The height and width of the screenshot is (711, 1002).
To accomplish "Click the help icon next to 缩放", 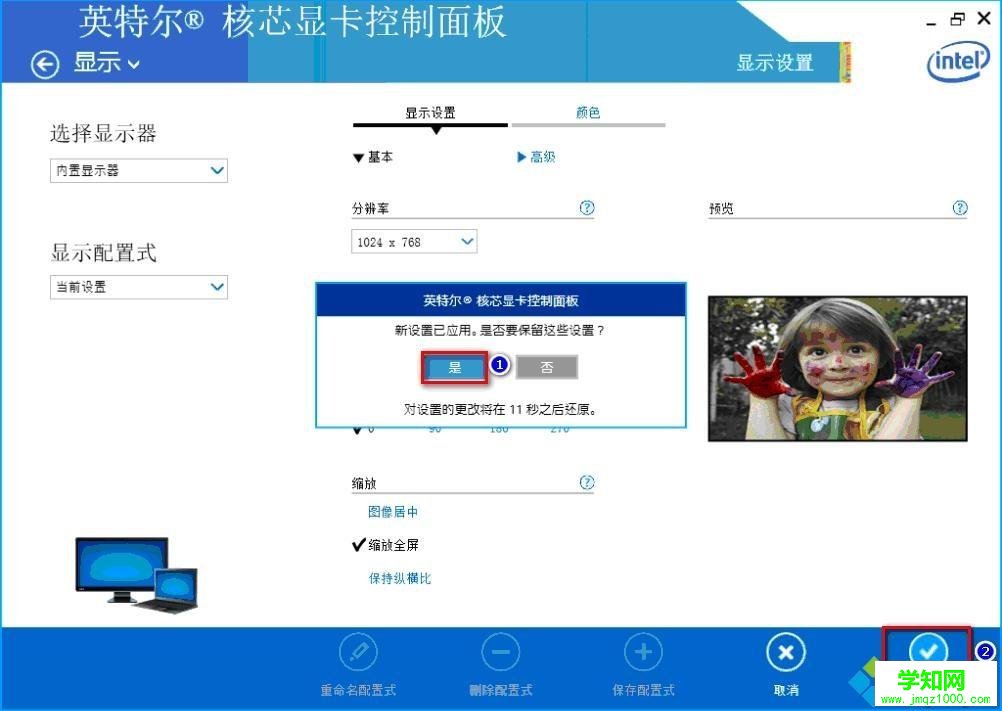I will 587,482.
